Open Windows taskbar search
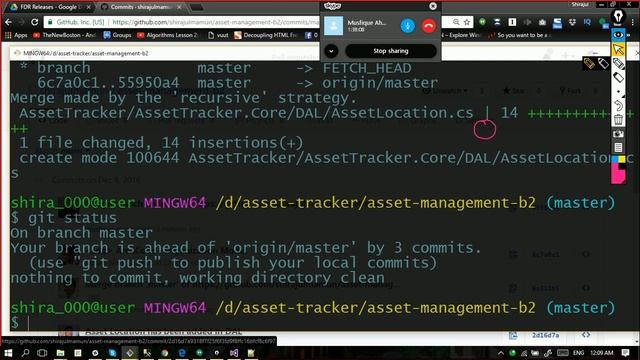This screenshot has height=360, width=640. 25,353
